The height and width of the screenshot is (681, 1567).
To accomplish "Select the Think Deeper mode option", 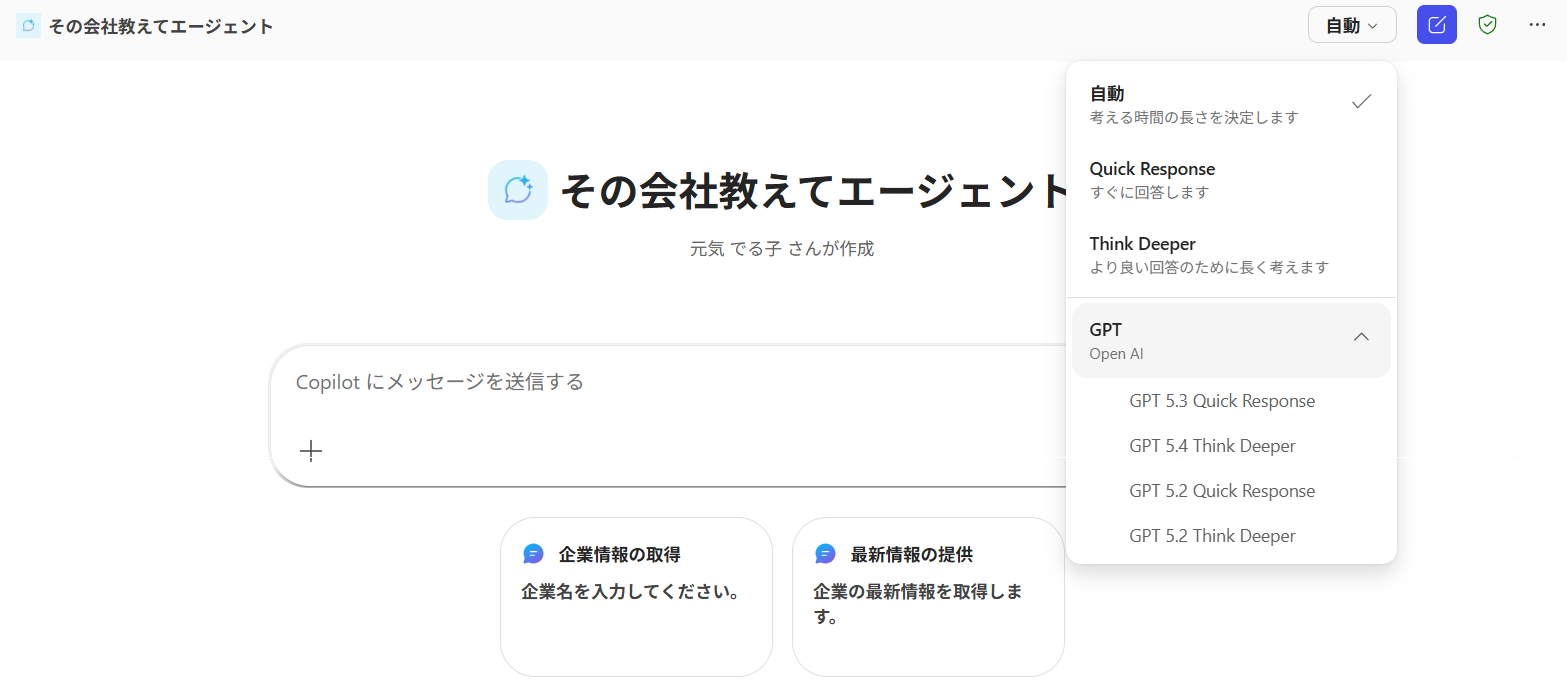I will [x=1230, y=254].
